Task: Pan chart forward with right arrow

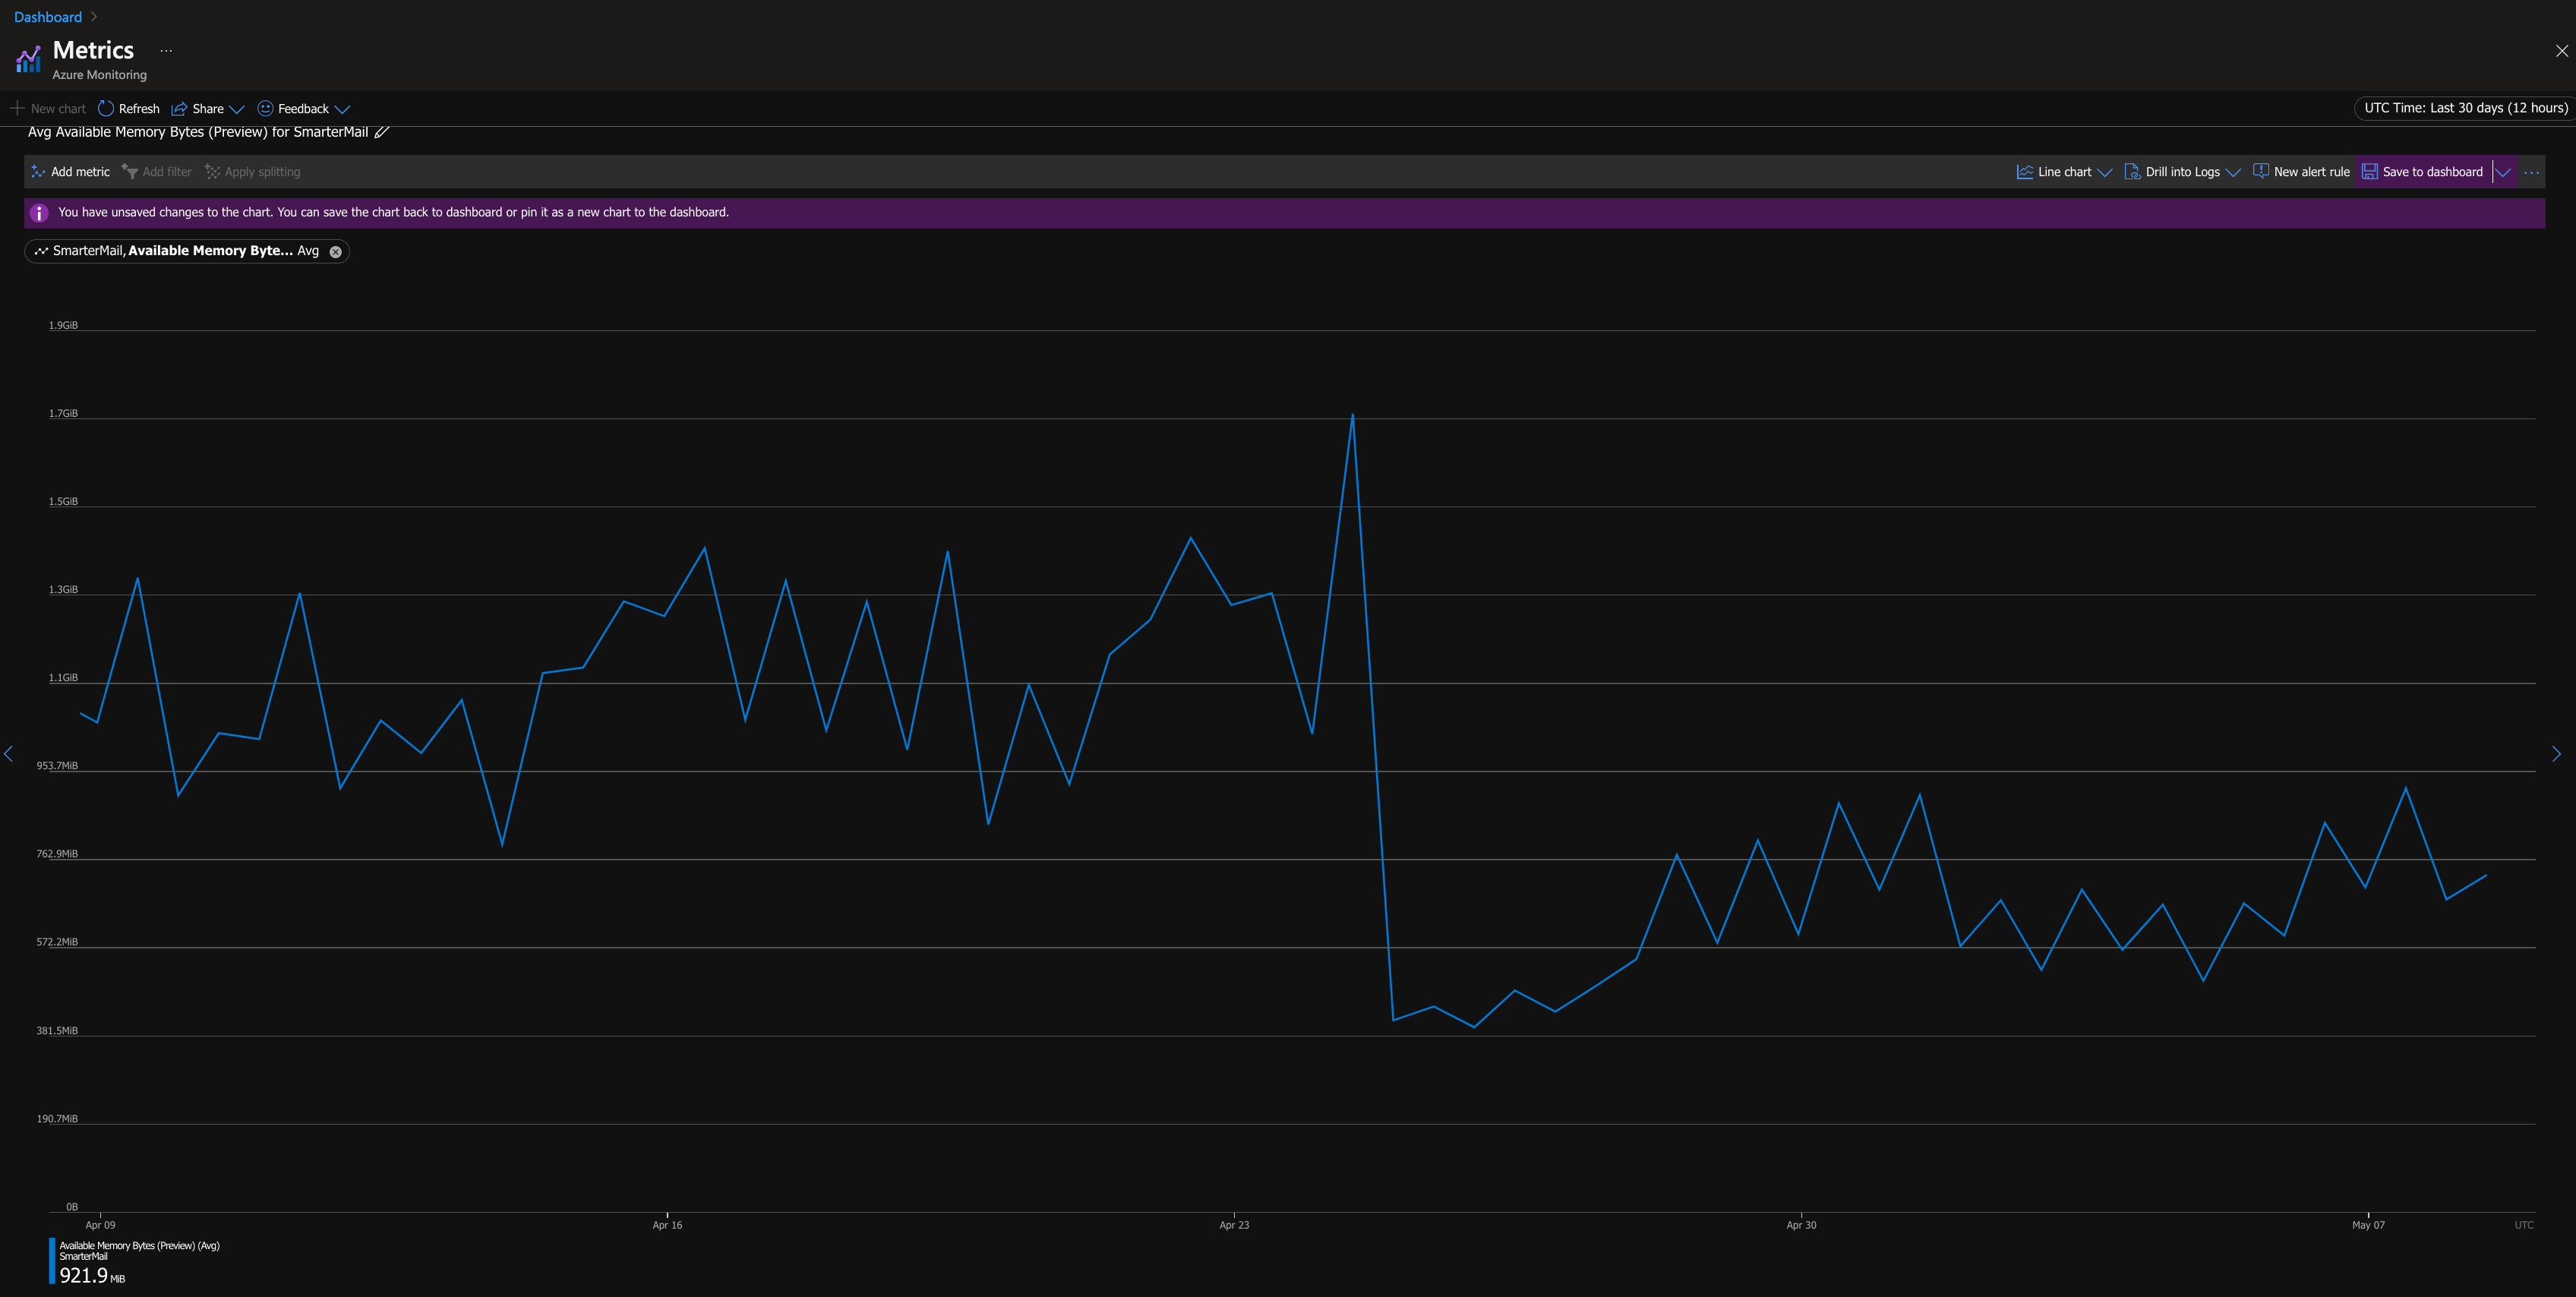Action: tap(2556, 753)
